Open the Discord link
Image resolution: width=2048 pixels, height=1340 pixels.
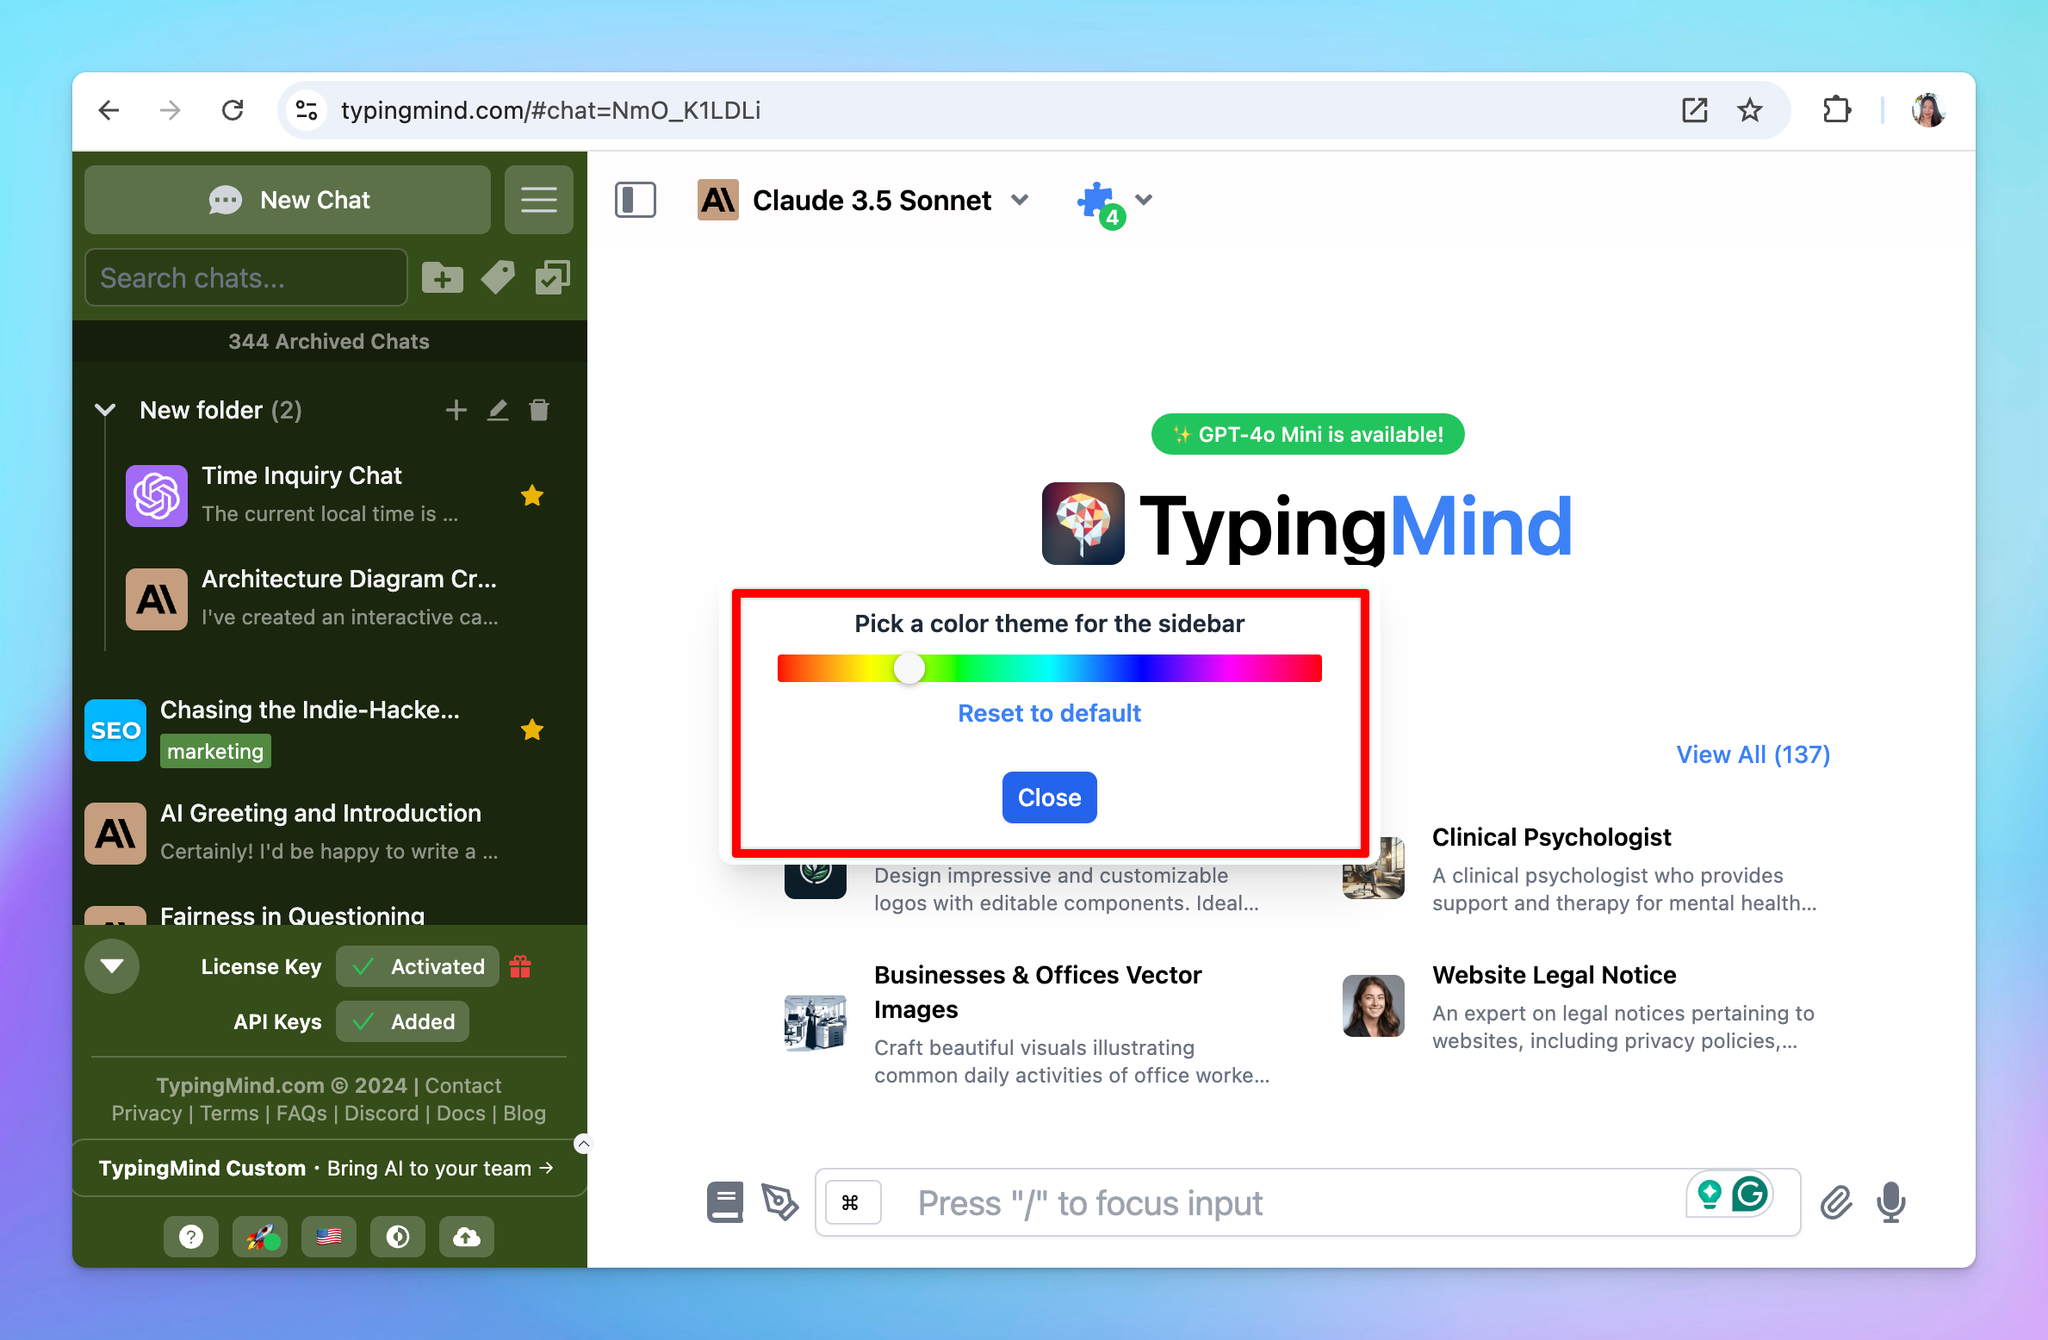[x=382, y=1113]
